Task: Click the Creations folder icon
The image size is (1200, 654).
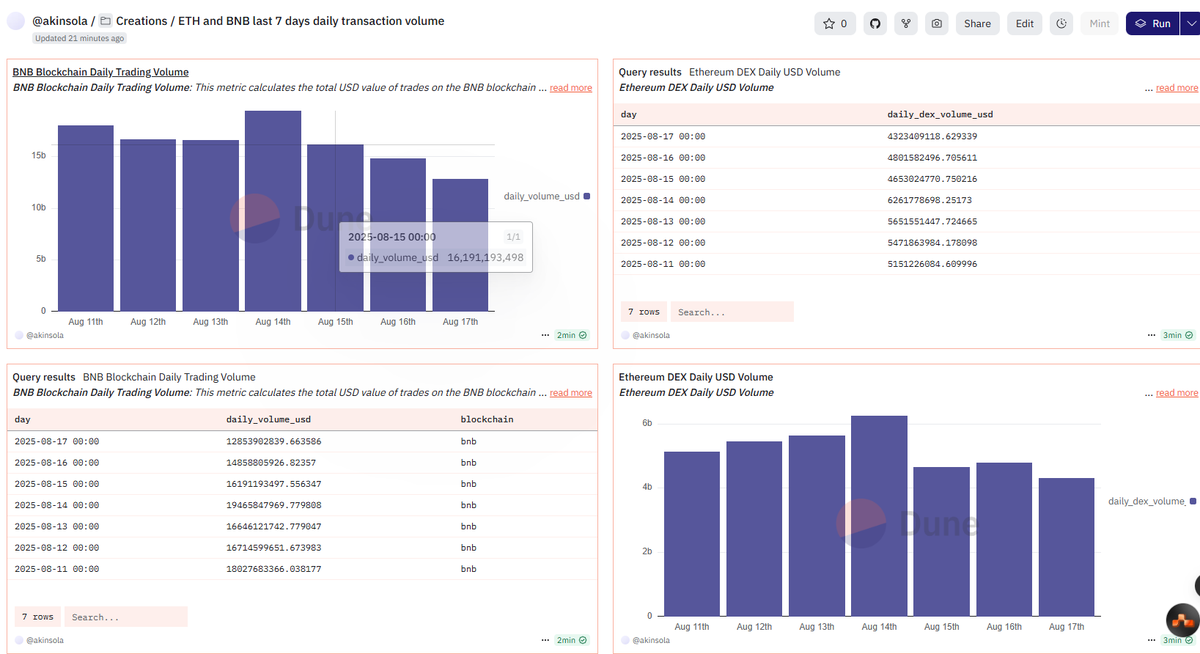Action: pos(104,20)
